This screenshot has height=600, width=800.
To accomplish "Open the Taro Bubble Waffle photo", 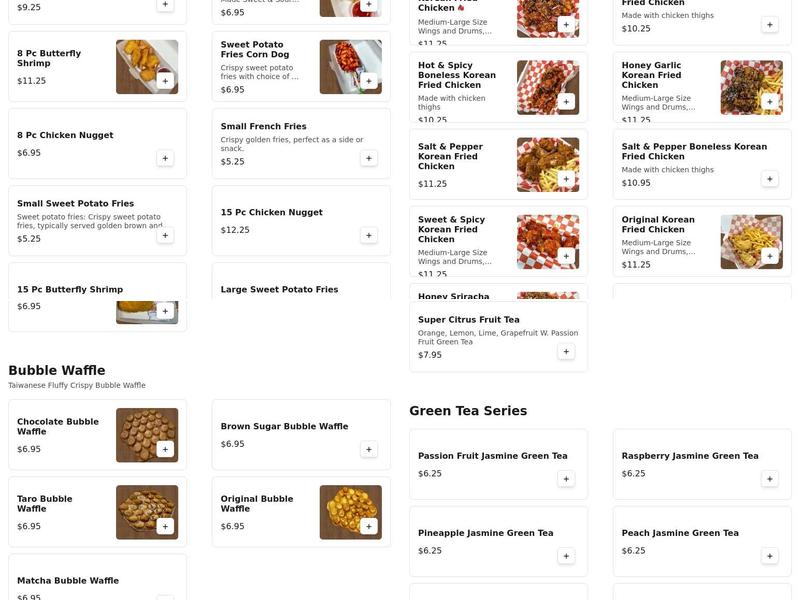I will tap(147, 512).
